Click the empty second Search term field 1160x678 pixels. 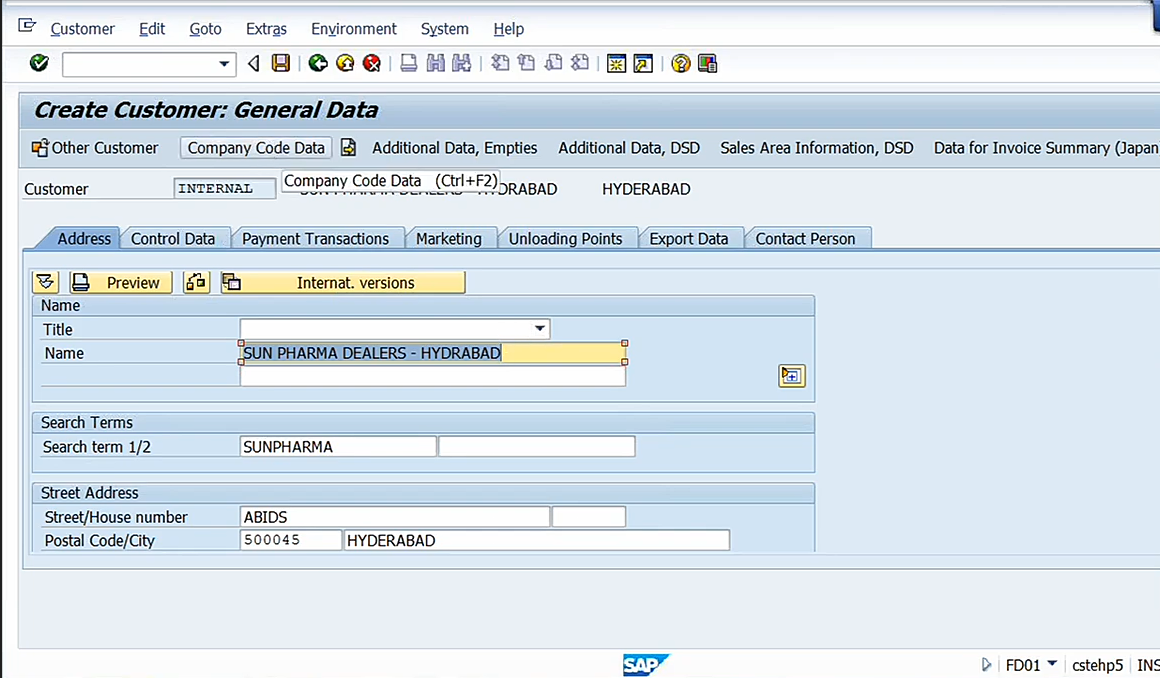point(536,446)
